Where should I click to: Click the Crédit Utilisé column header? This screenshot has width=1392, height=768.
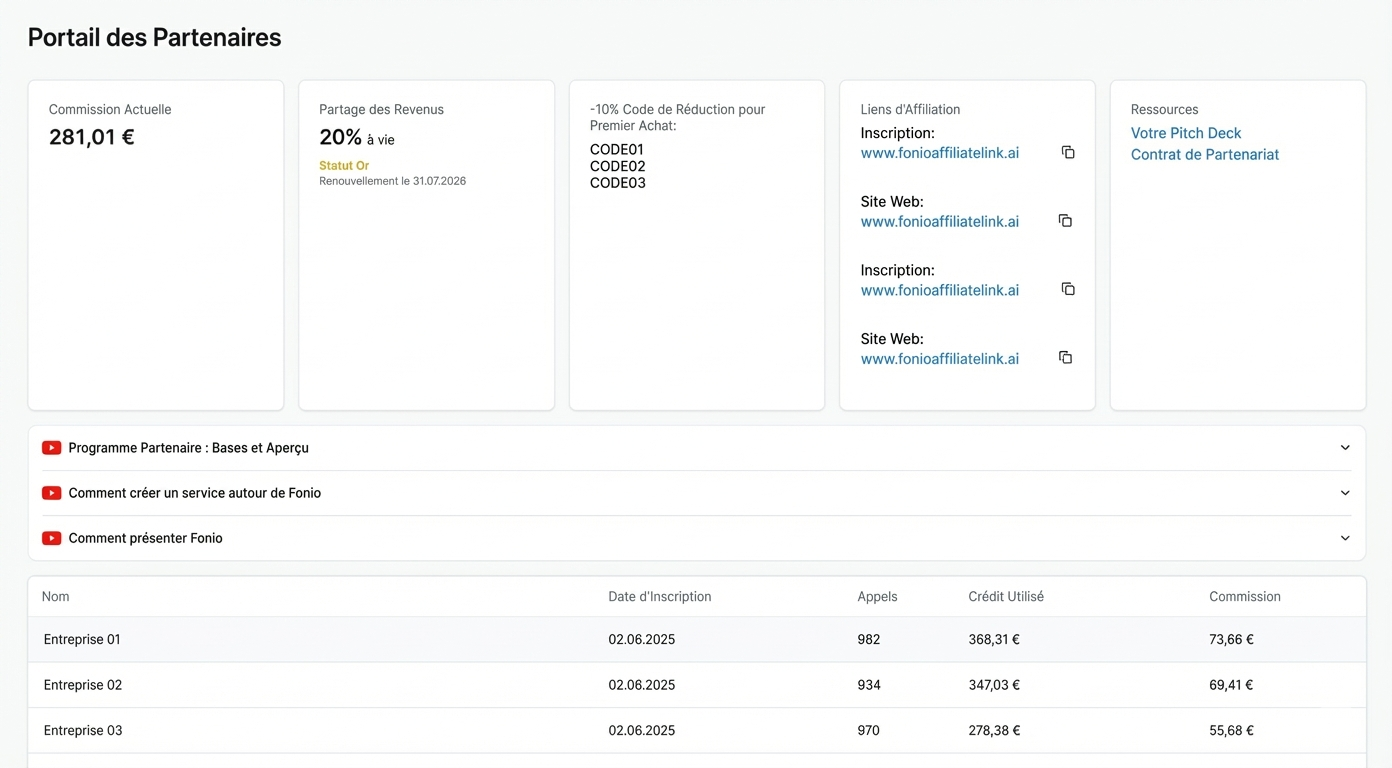pos(1006,596)
